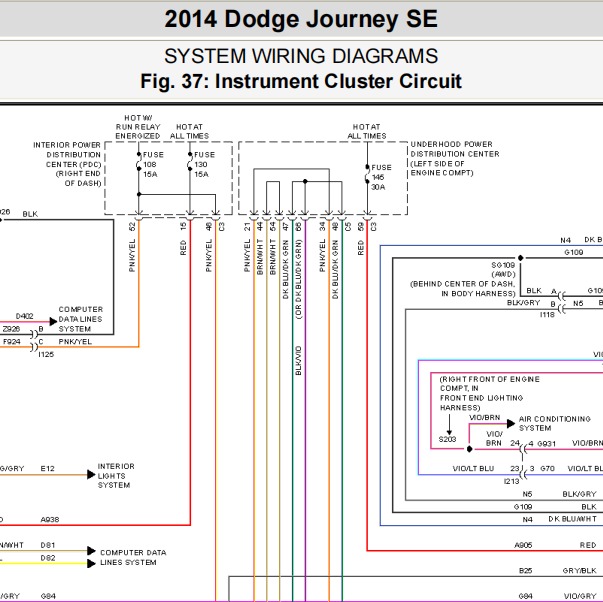Select circuit code "A938"
This screenshot has width=603, height=602.
[50, 520]
